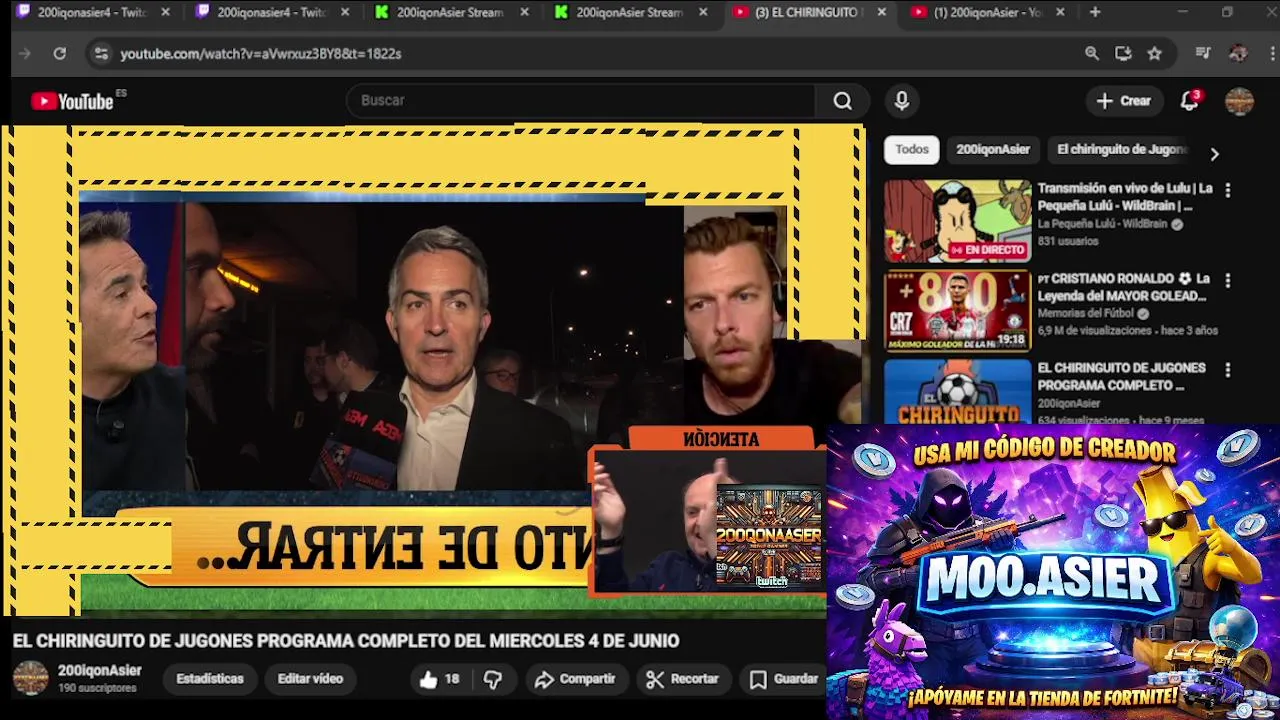This screenshot has height=720, width=1280.
Task: Click the search magnifier button
Action: 843,101
